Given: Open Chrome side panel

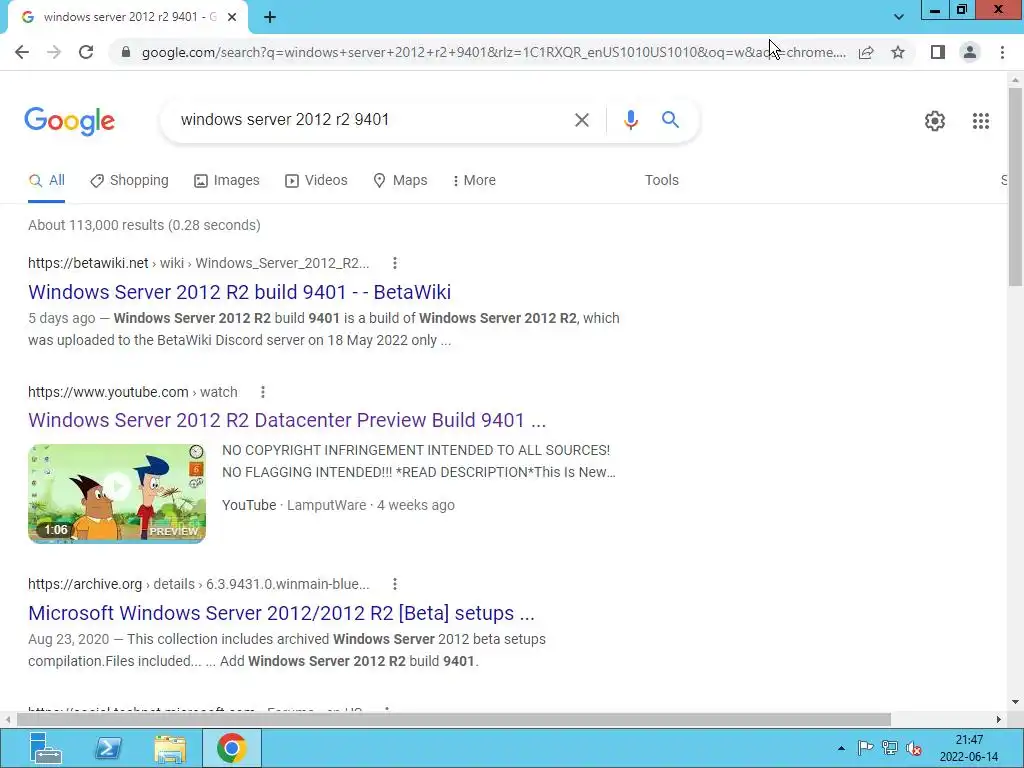Looking at the screenshot, I should click(x=938, y=52).
